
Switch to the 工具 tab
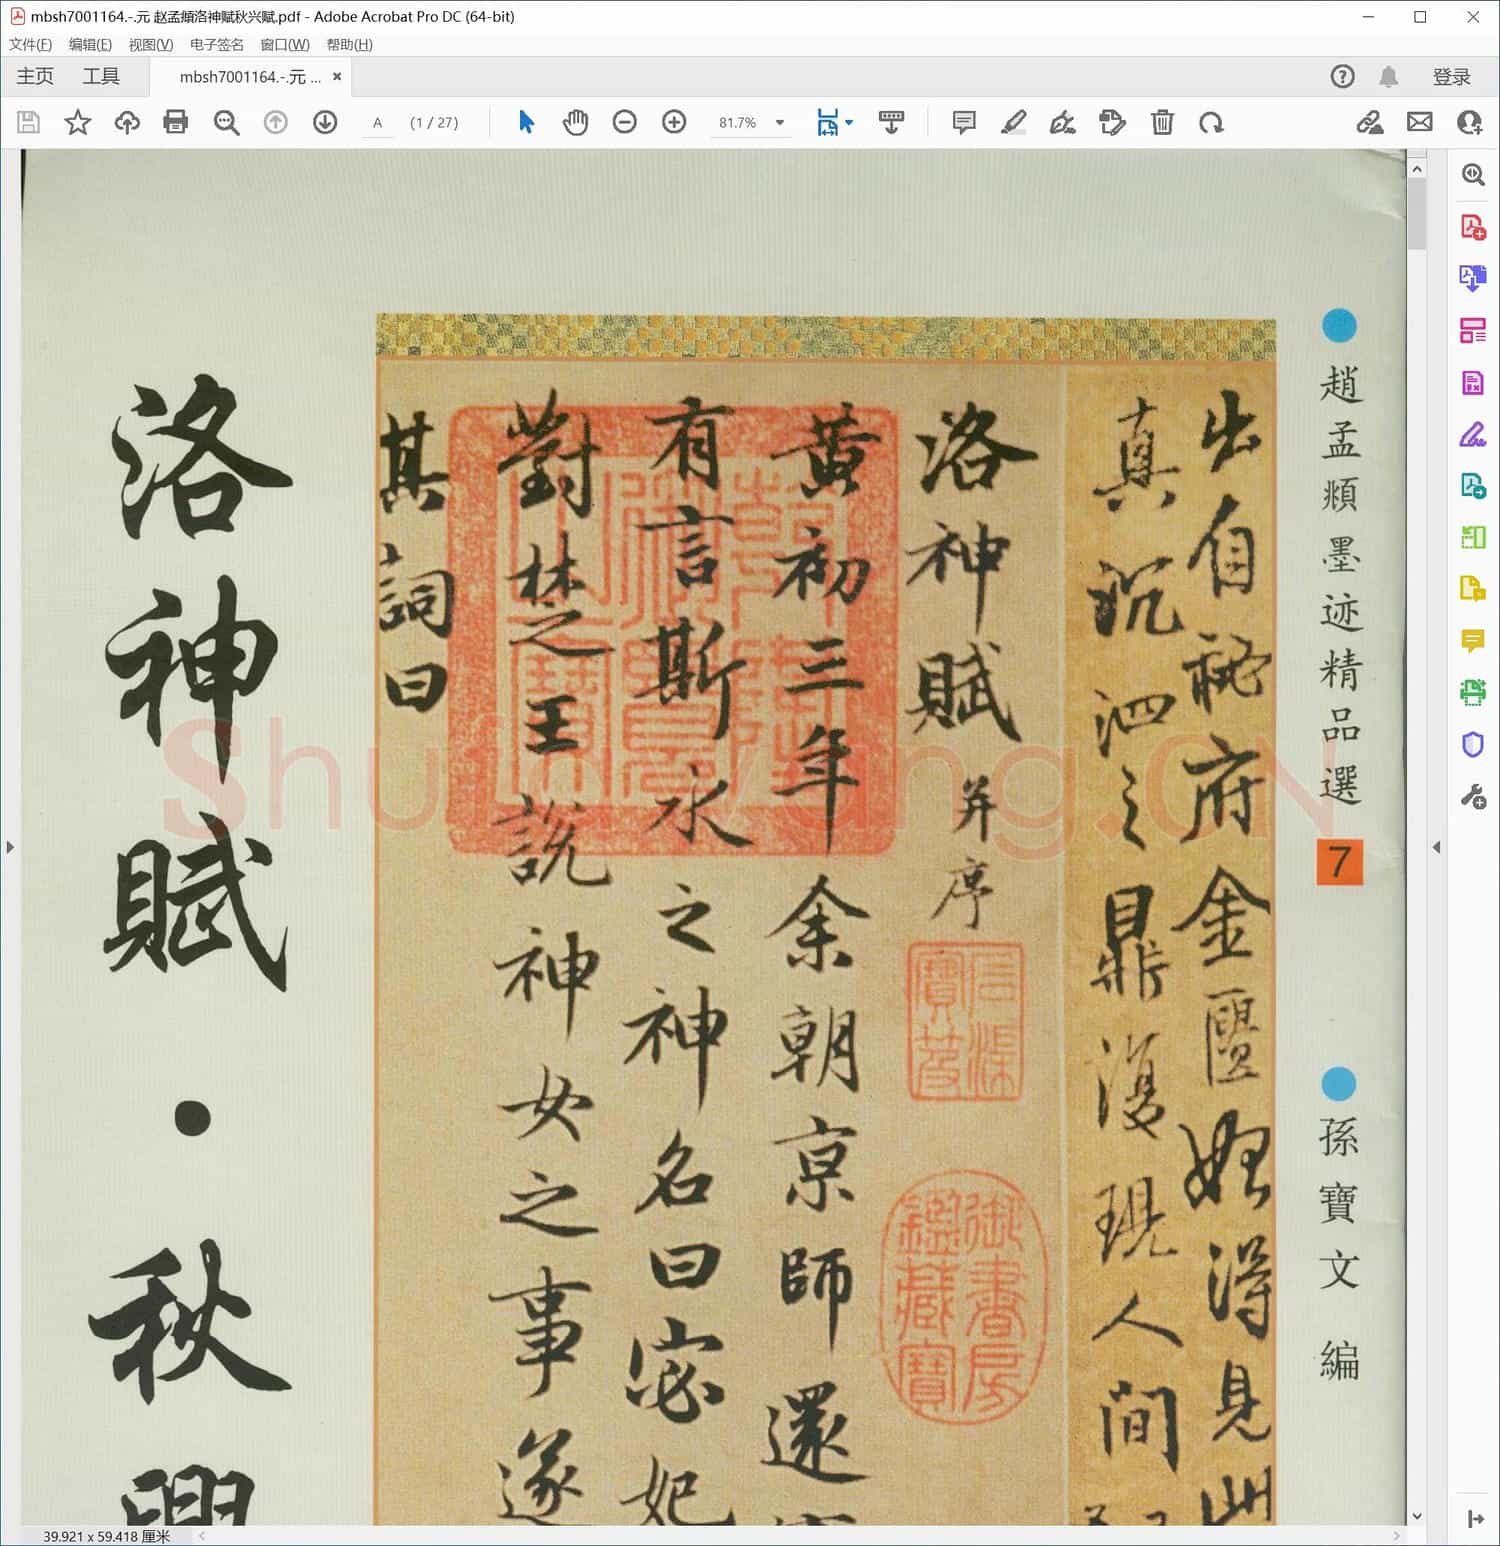[101, 77]
